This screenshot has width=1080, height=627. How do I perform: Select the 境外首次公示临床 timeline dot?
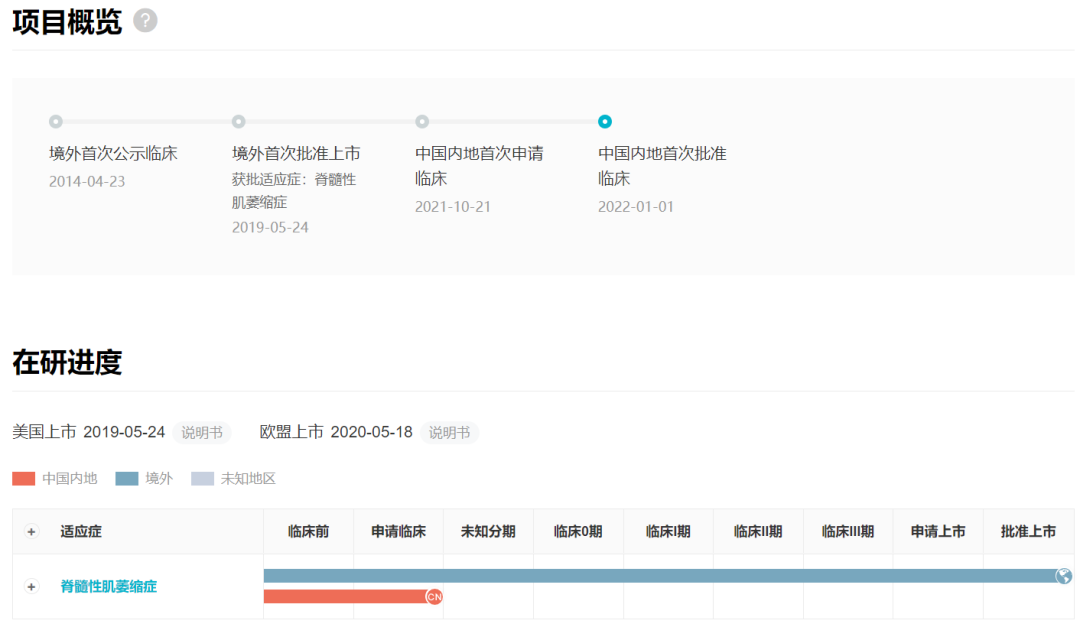56,122
